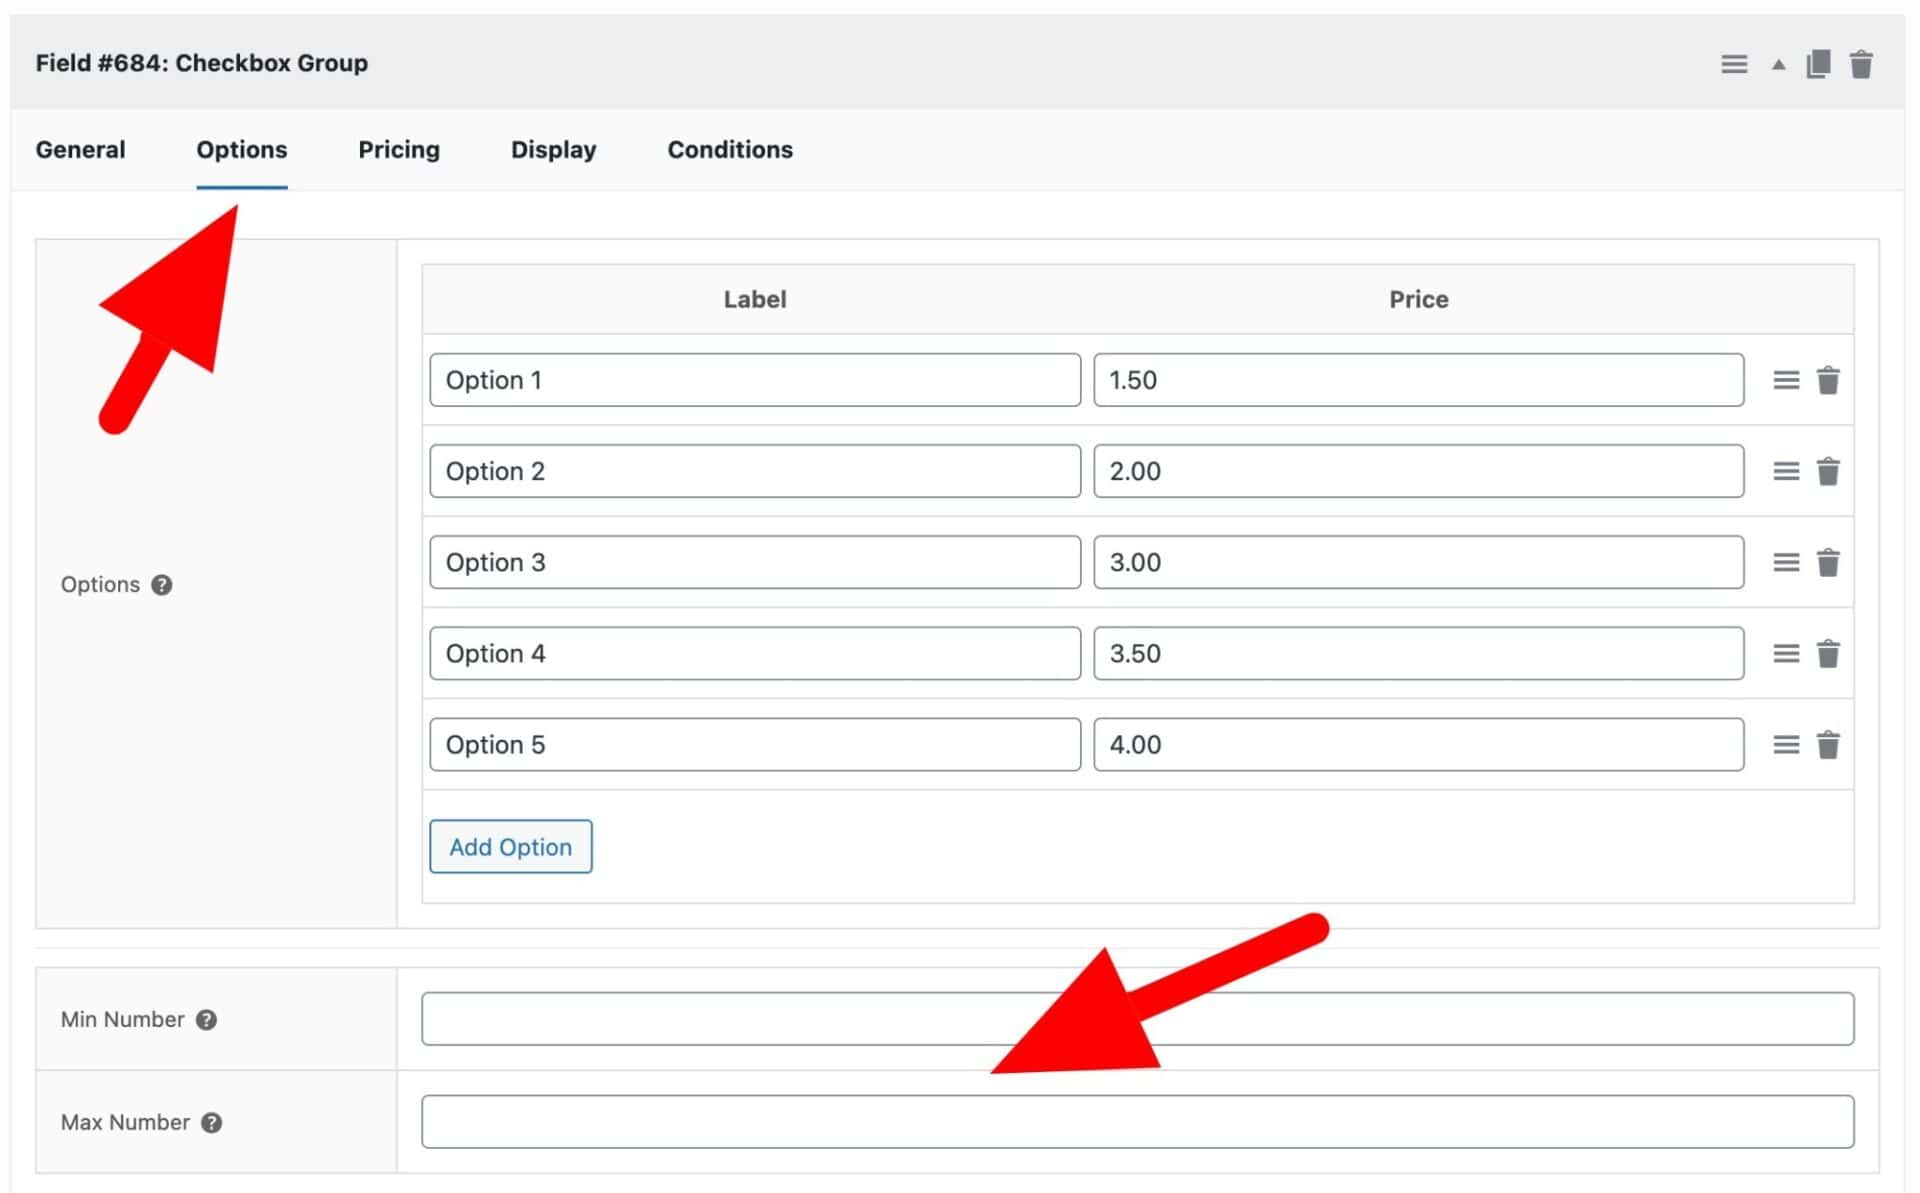Open the Conditions tab
This screenshot has height=1193, width=1920.
pyautogui.click(x=729, y=149)
